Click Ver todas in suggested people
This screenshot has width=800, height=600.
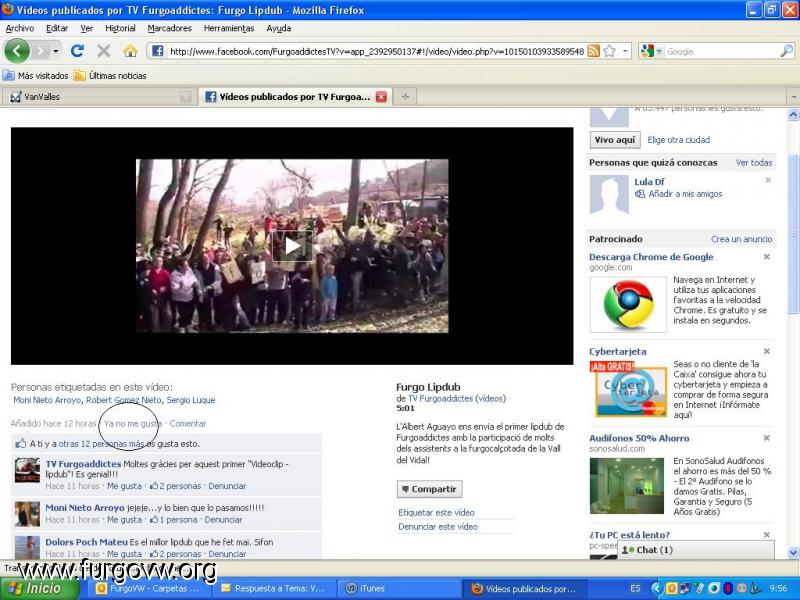point(754,163)
